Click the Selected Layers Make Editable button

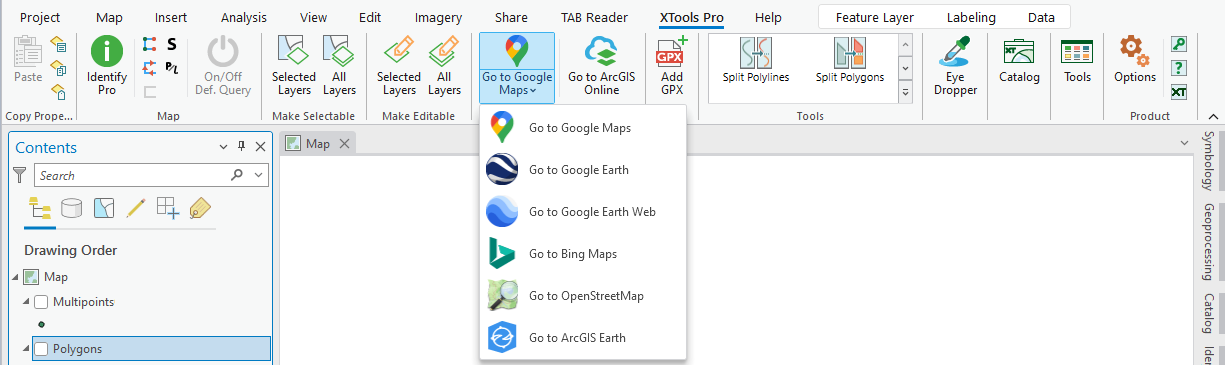pyautogui.click(x=398, y=66)
